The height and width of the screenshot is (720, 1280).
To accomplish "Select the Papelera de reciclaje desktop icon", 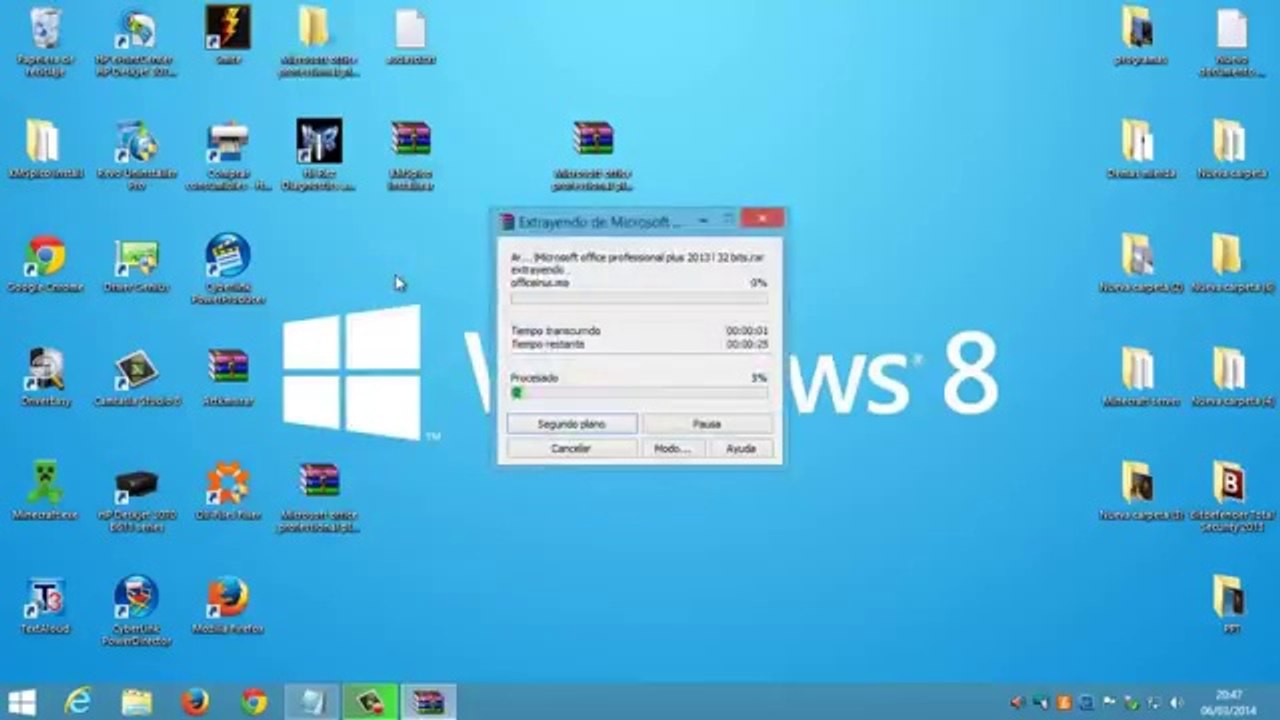I will [44, 43].
